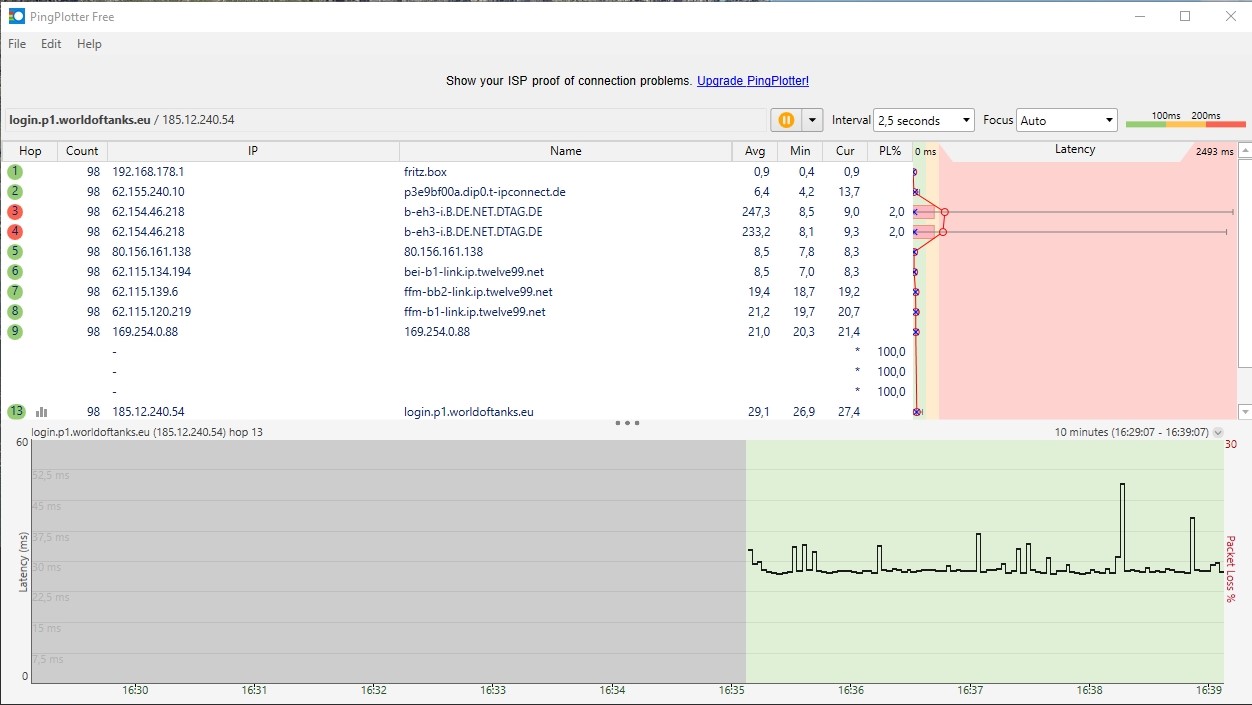Select red hop 4 circle icon

pos(15,232)
